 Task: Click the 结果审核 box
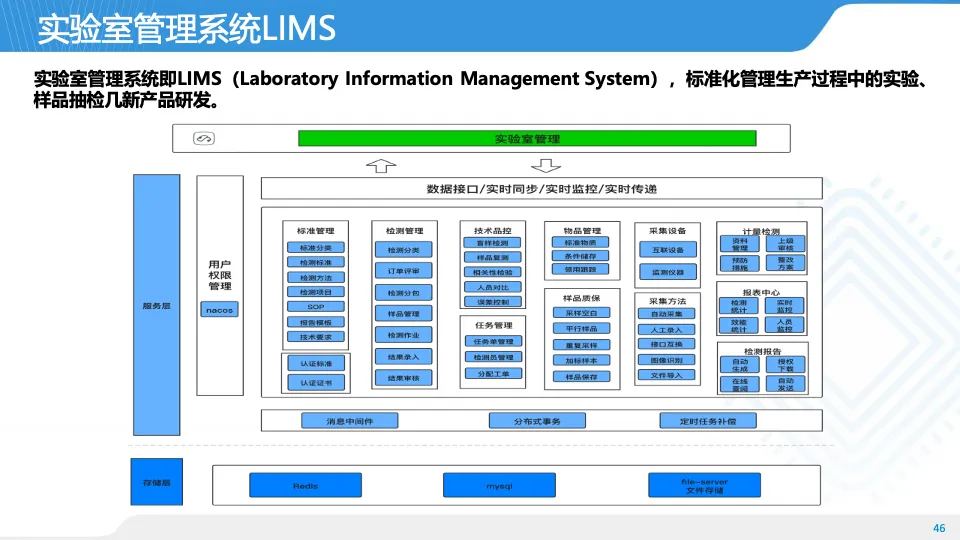click(403, 378)
